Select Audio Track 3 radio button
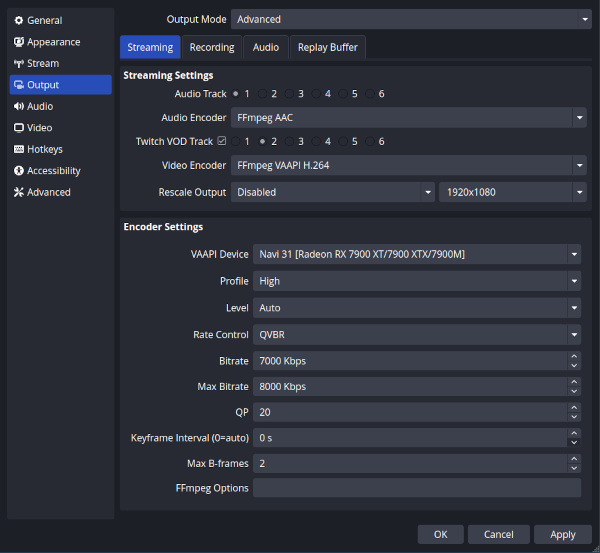Image resolution: width=600 pixels, height=553 pixels. click(x=289, y=94)
